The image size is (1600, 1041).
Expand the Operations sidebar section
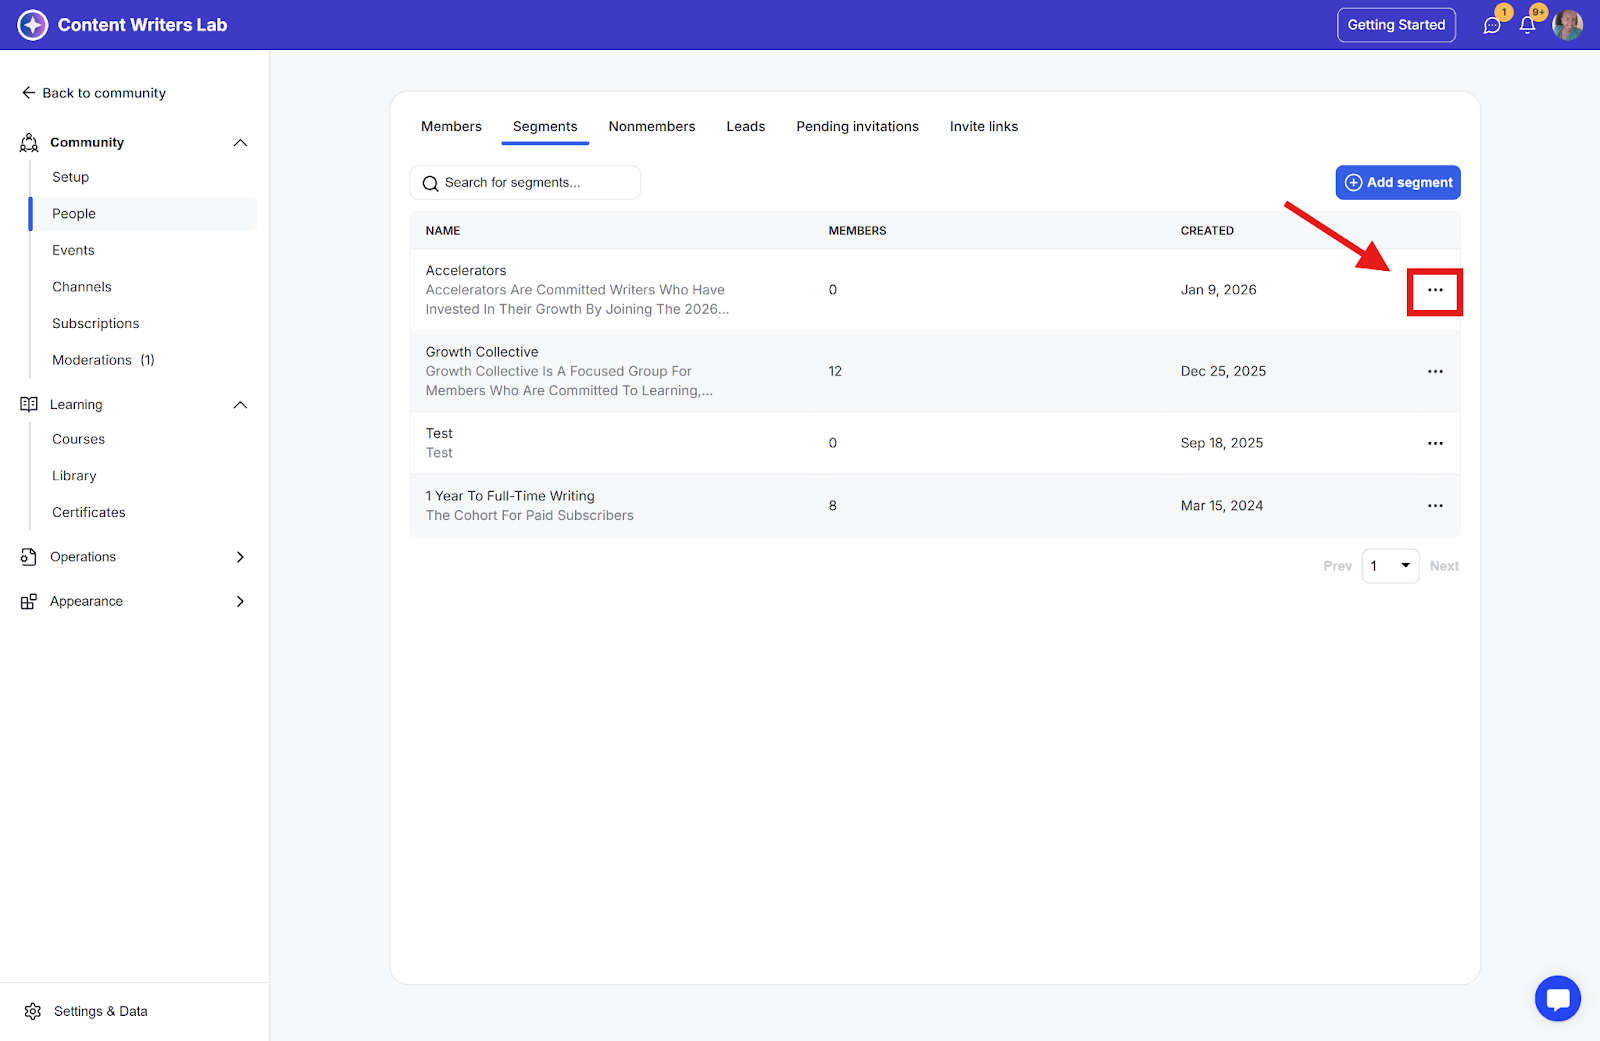[x=240, y=557]
